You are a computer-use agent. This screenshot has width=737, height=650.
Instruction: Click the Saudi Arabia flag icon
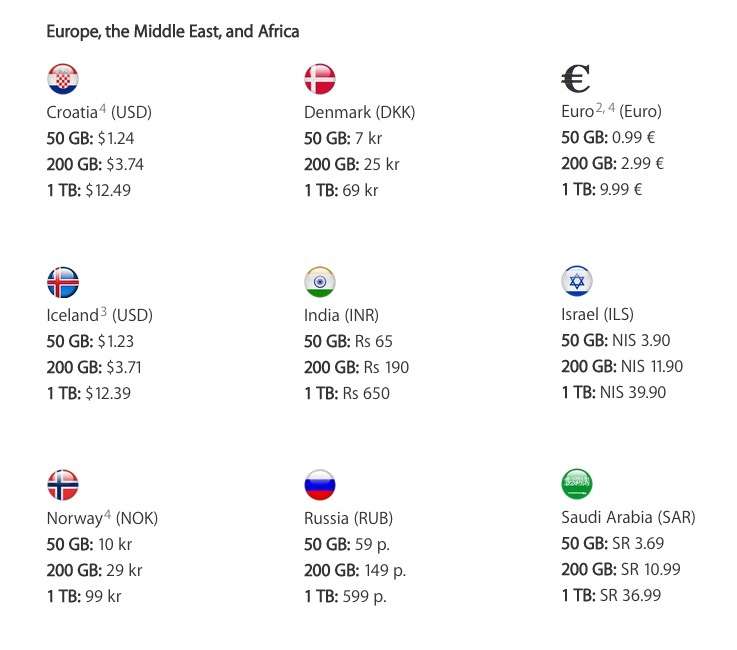[x=577, y=484]
